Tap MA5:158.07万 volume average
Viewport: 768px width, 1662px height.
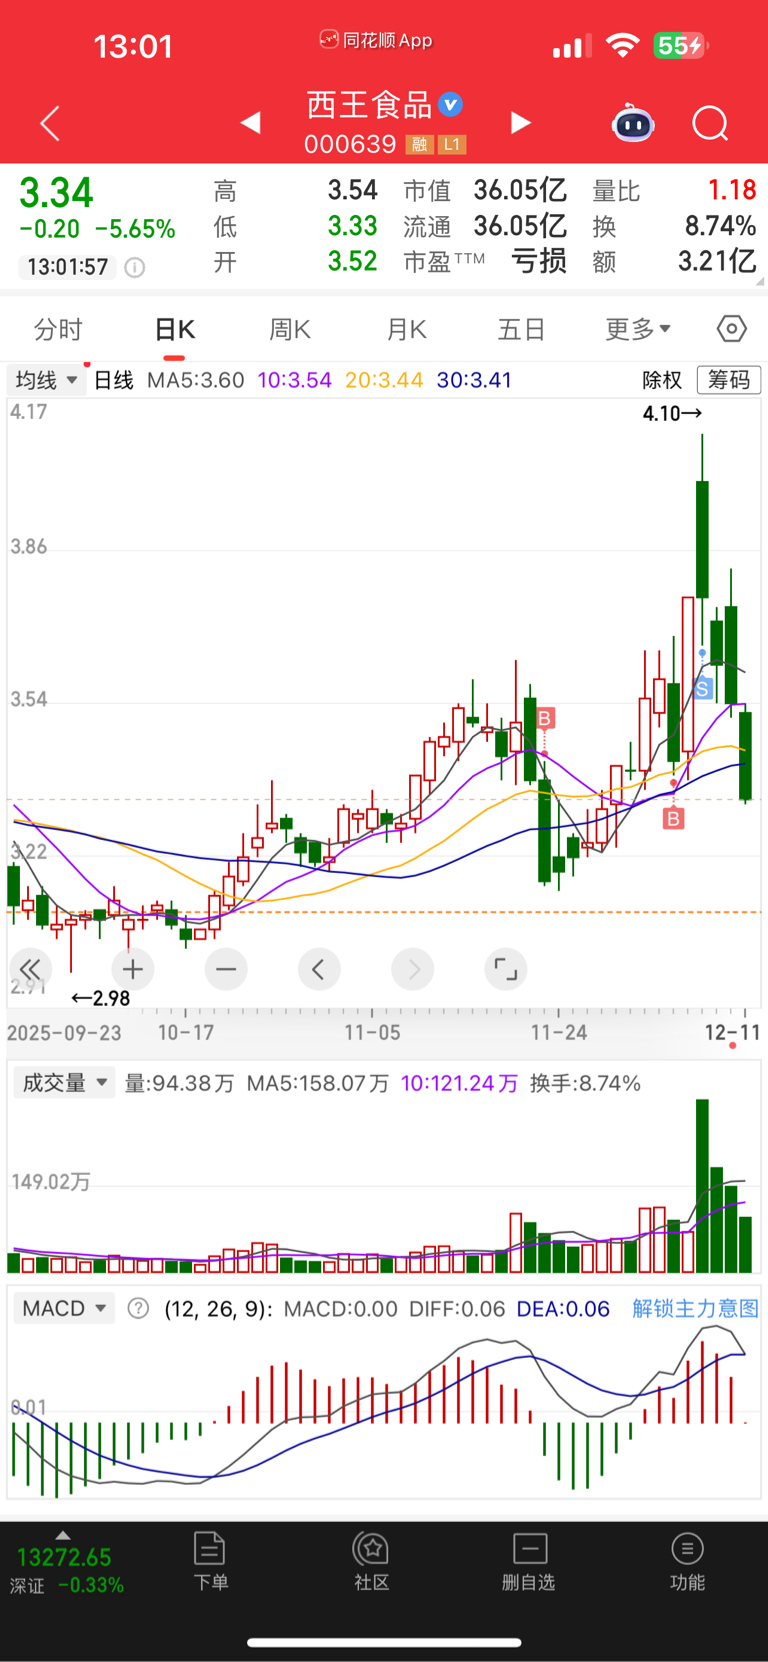[x=318, y=1083]
